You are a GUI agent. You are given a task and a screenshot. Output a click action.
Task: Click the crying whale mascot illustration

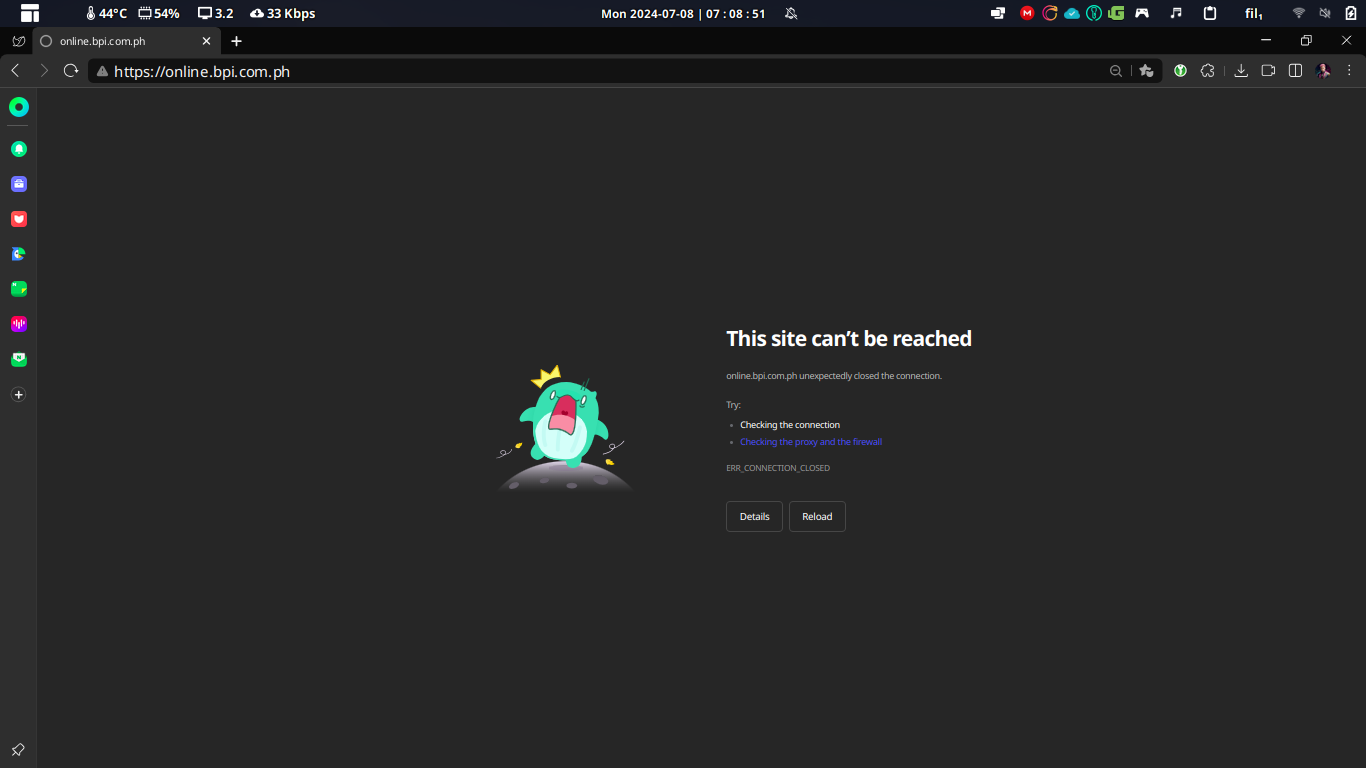click(565, 428)
